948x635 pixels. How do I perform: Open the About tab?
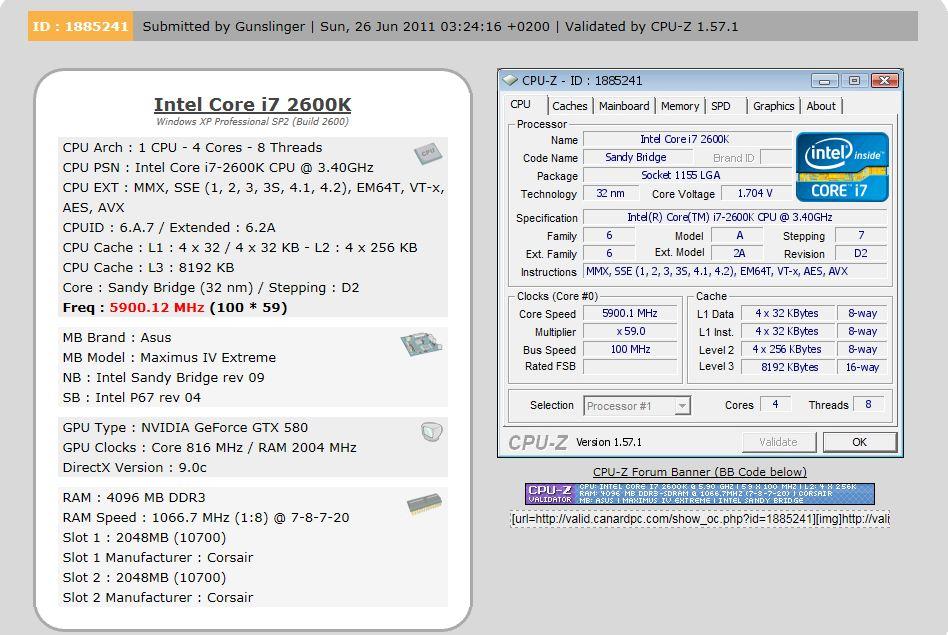(x=821, y=106)
